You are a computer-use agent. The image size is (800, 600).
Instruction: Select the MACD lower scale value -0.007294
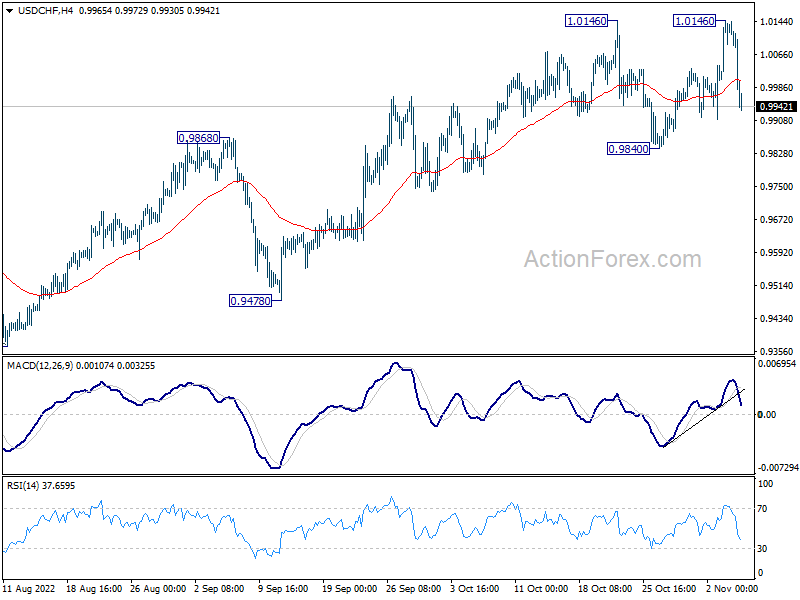click(x=778, y=468)
